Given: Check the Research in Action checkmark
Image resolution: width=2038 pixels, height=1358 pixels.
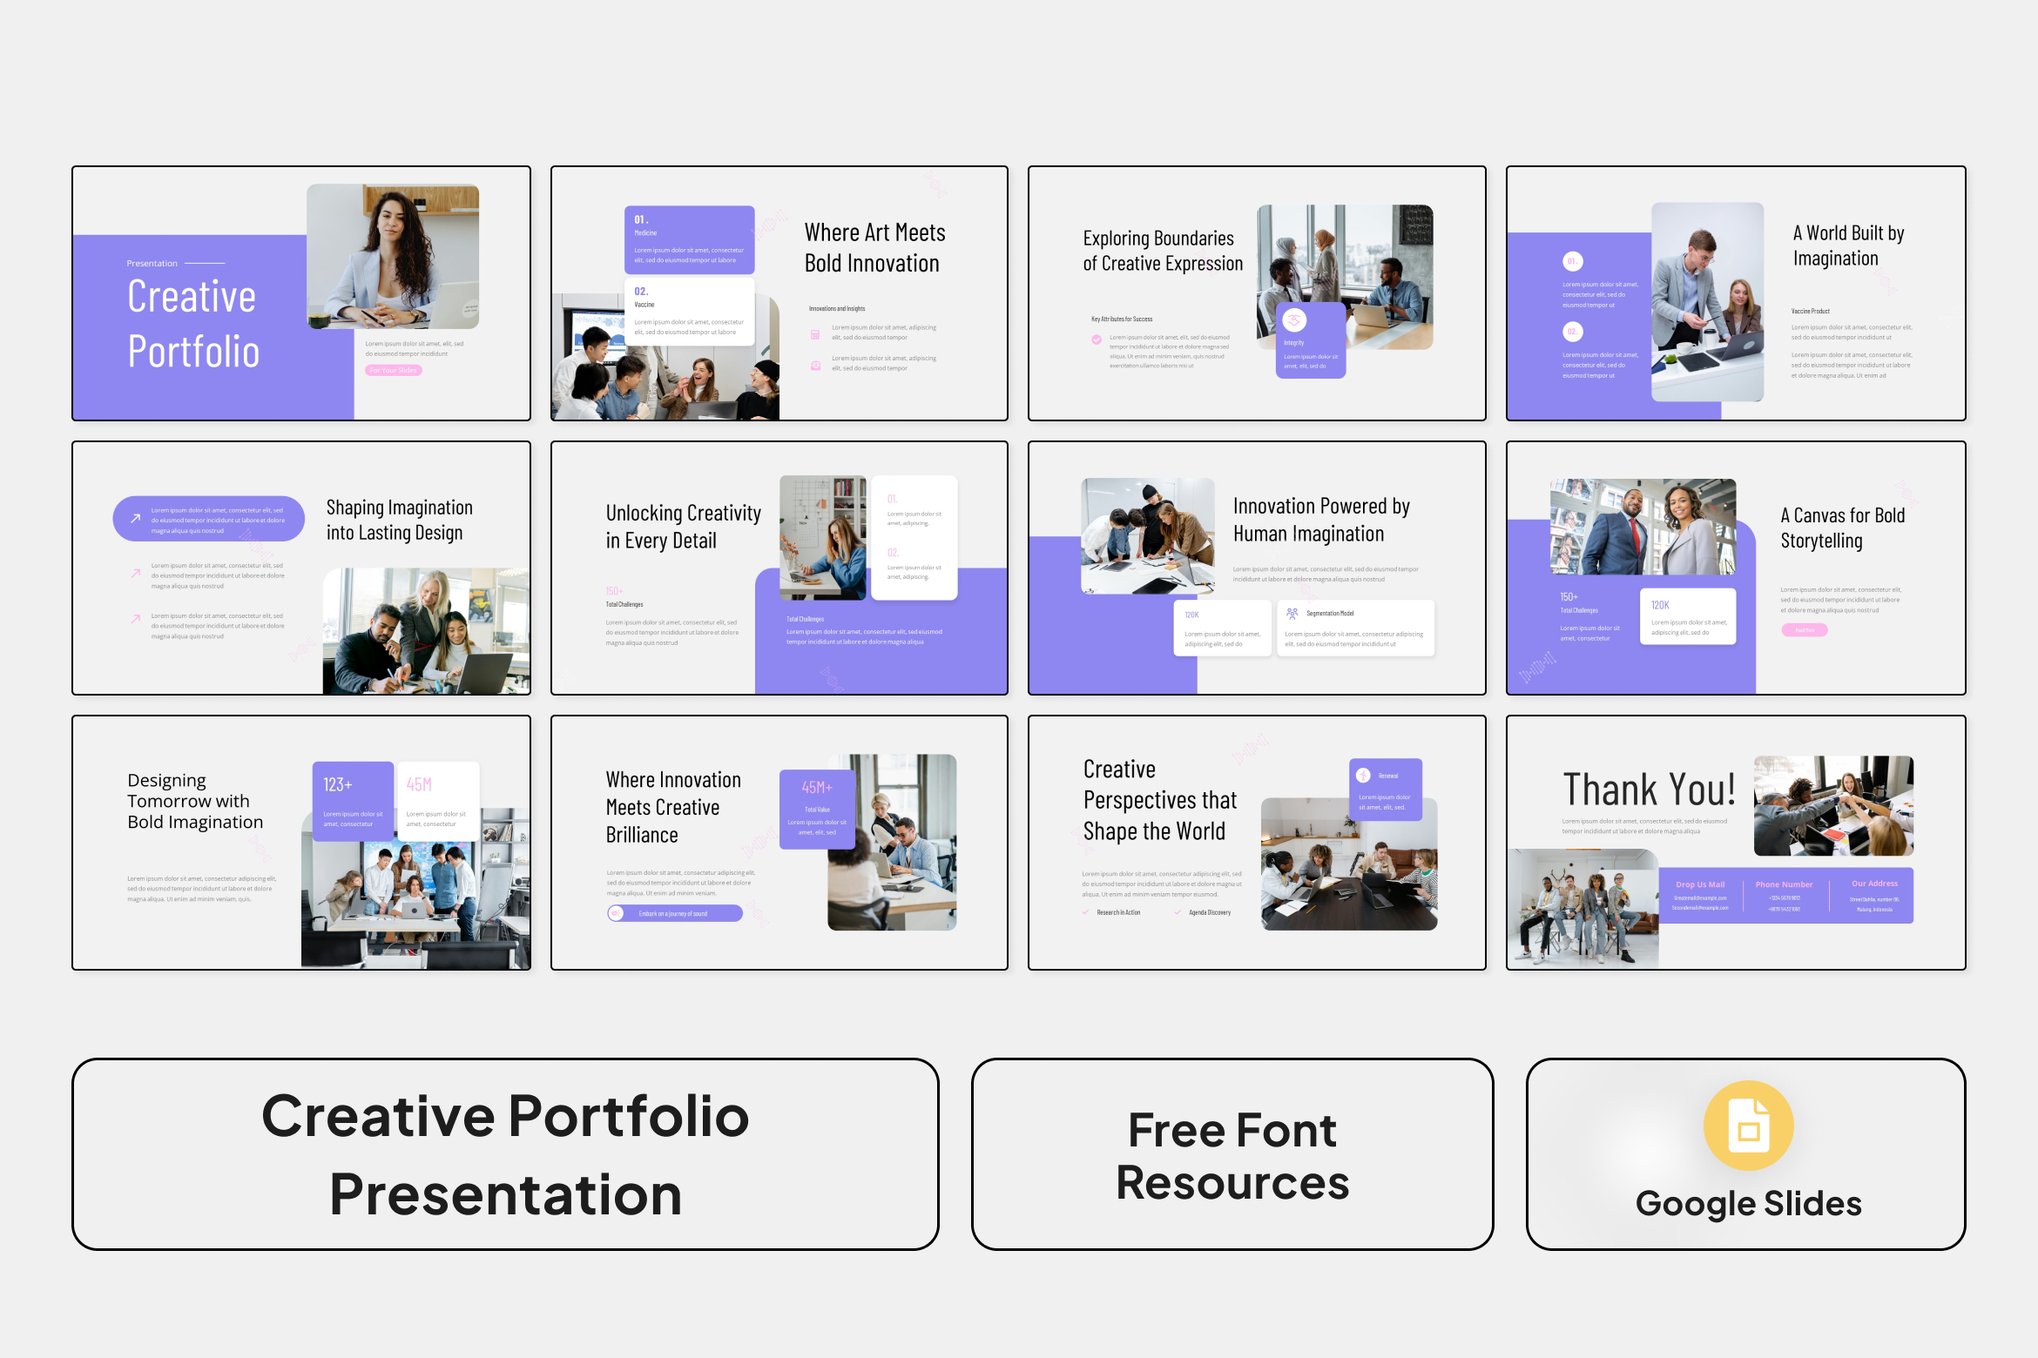Looking at the screenshot, I should [1086, 912].
